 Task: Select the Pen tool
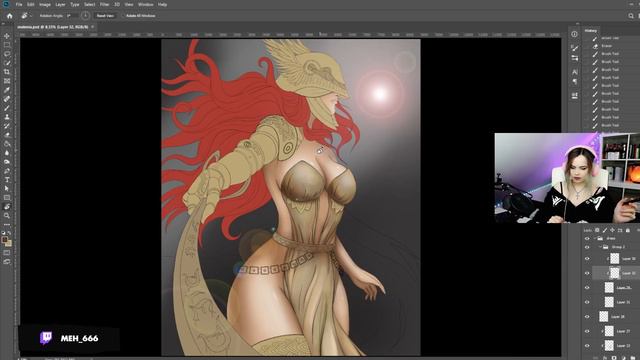pos(7,171)
